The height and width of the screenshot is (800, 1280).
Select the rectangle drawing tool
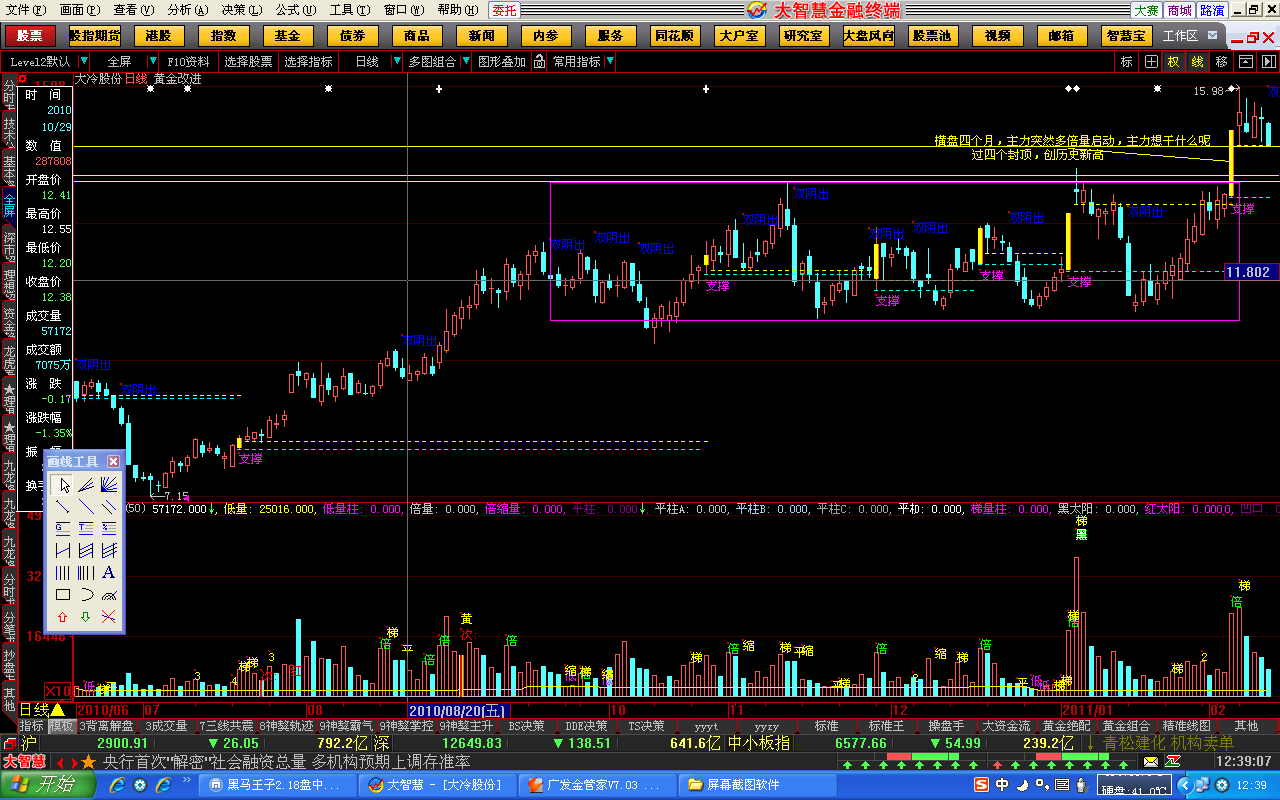point(63,594)
